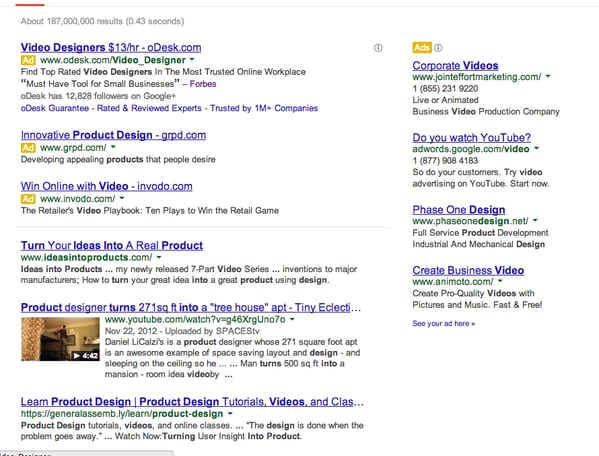This screenshot has height=456, width=599.
Task: Open the Corporate Videos sidebar ad
Action: click(x=455, y=65)
